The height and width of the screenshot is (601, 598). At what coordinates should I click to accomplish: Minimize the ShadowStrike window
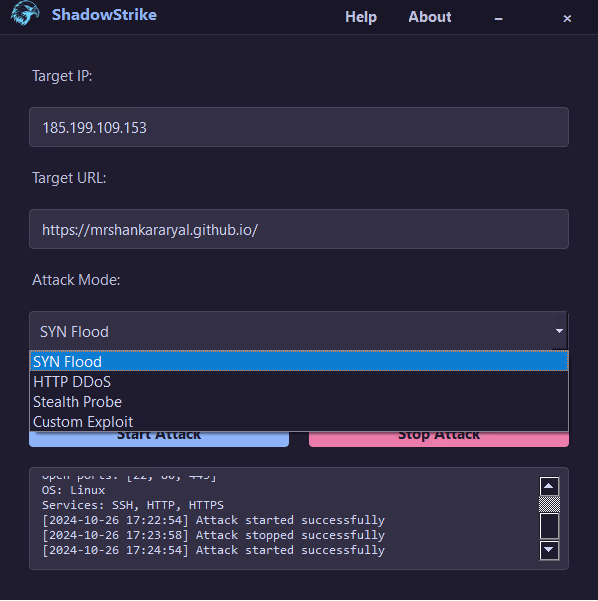point(498,18)
